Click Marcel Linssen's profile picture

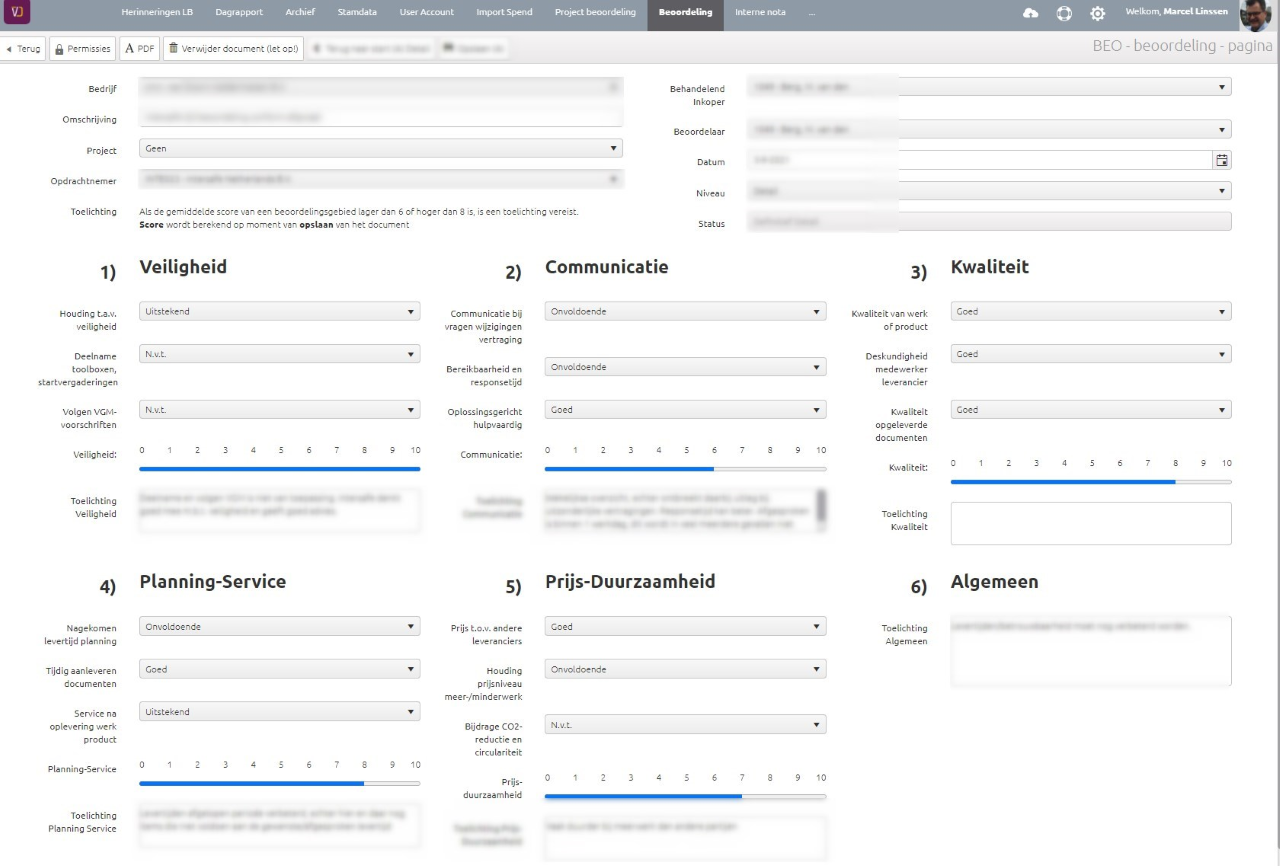point(1255,15)
